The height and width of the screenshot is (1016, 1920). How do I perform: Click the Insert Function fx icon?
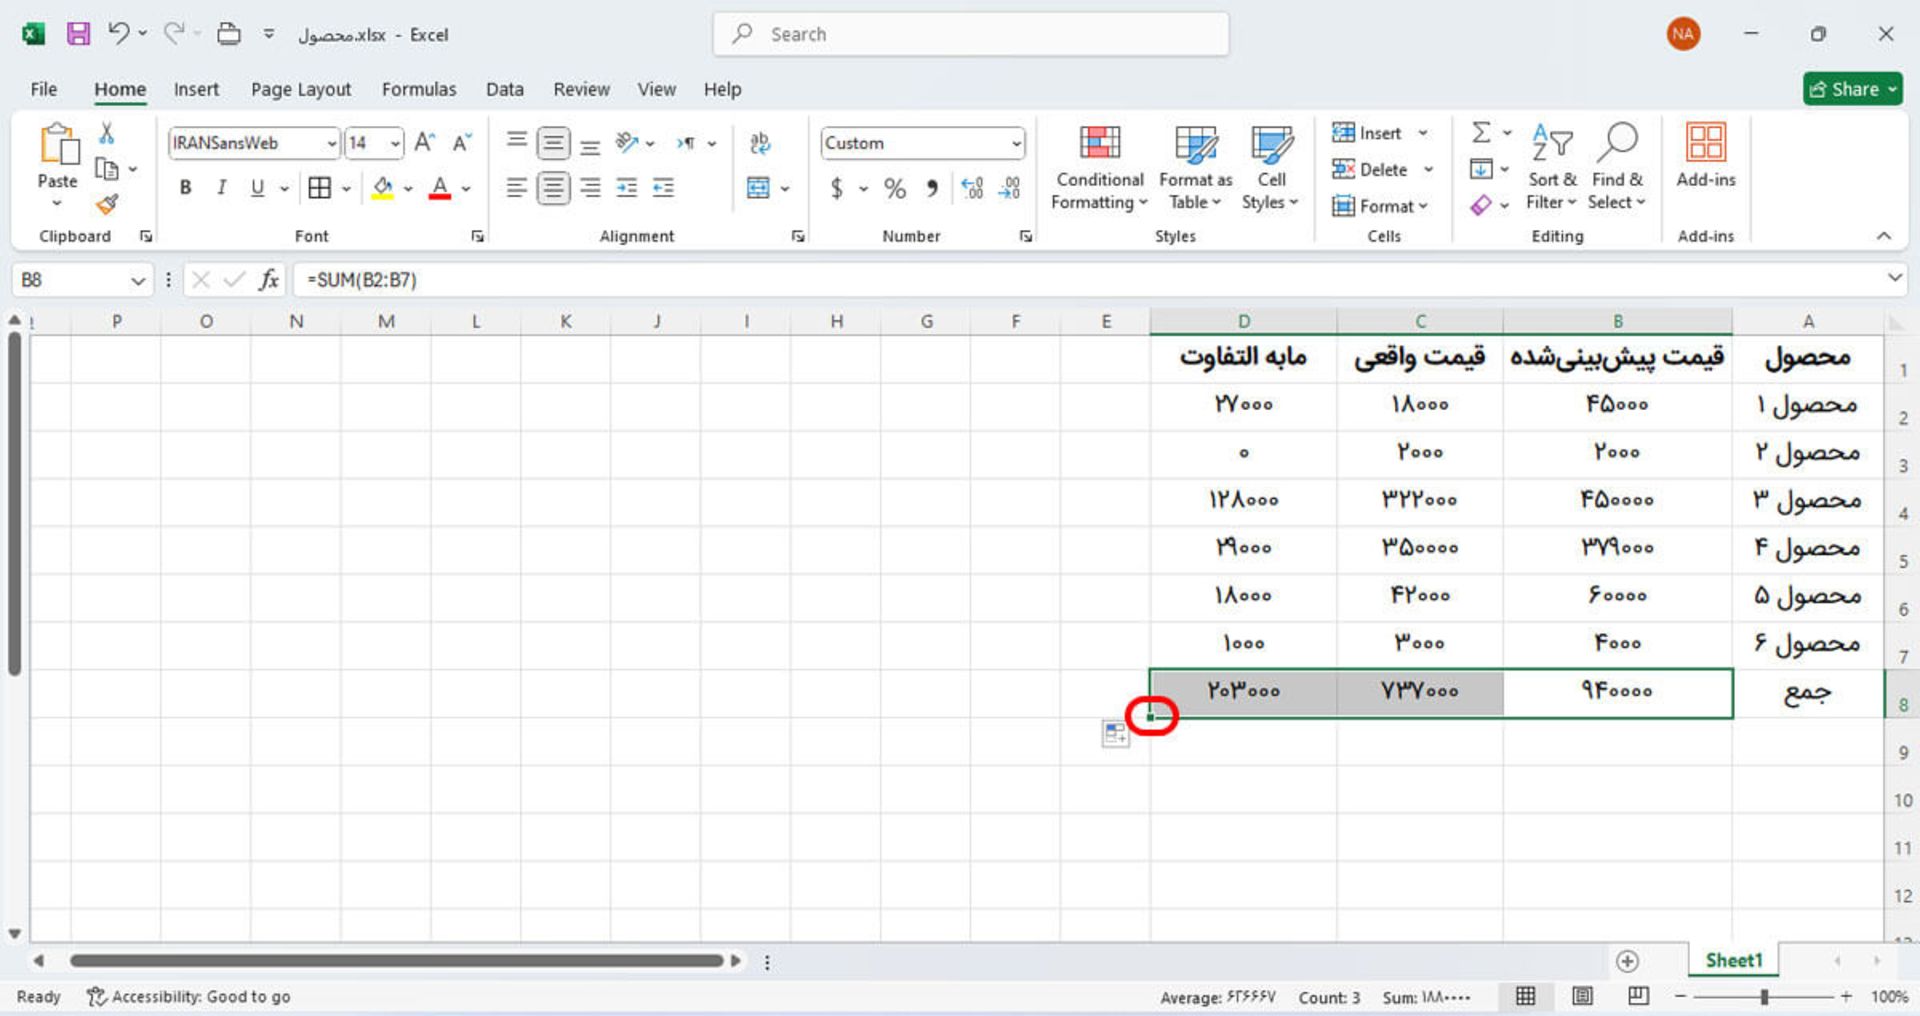click(x=268, y=280)
